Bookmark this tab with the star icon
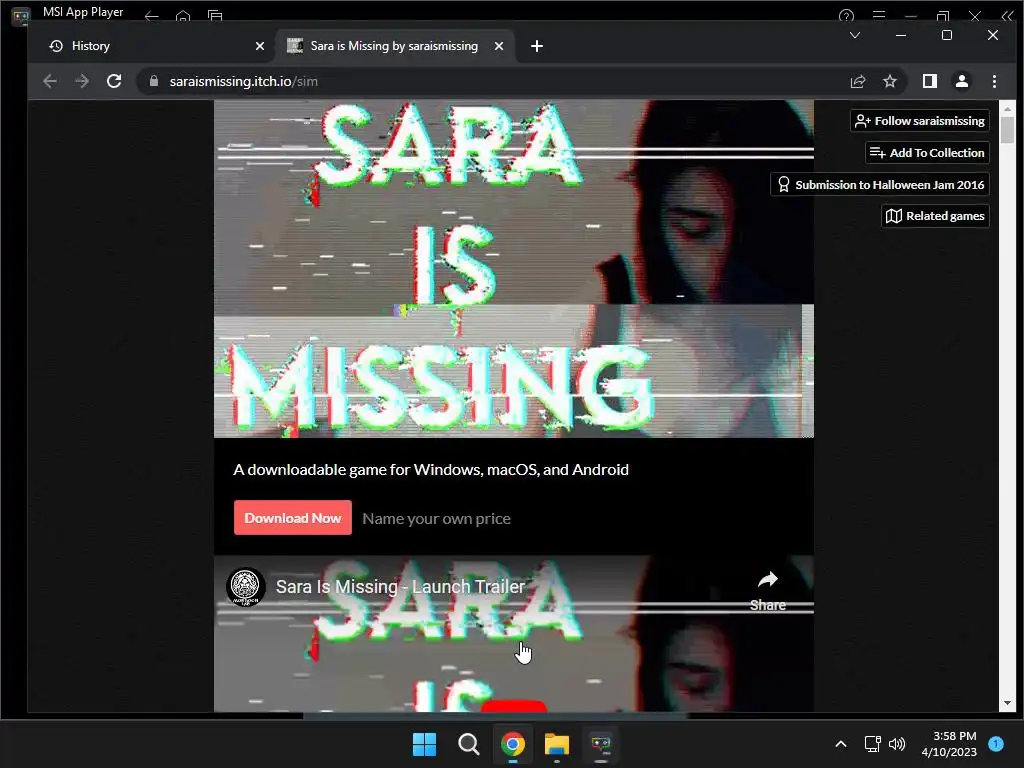 889,81
